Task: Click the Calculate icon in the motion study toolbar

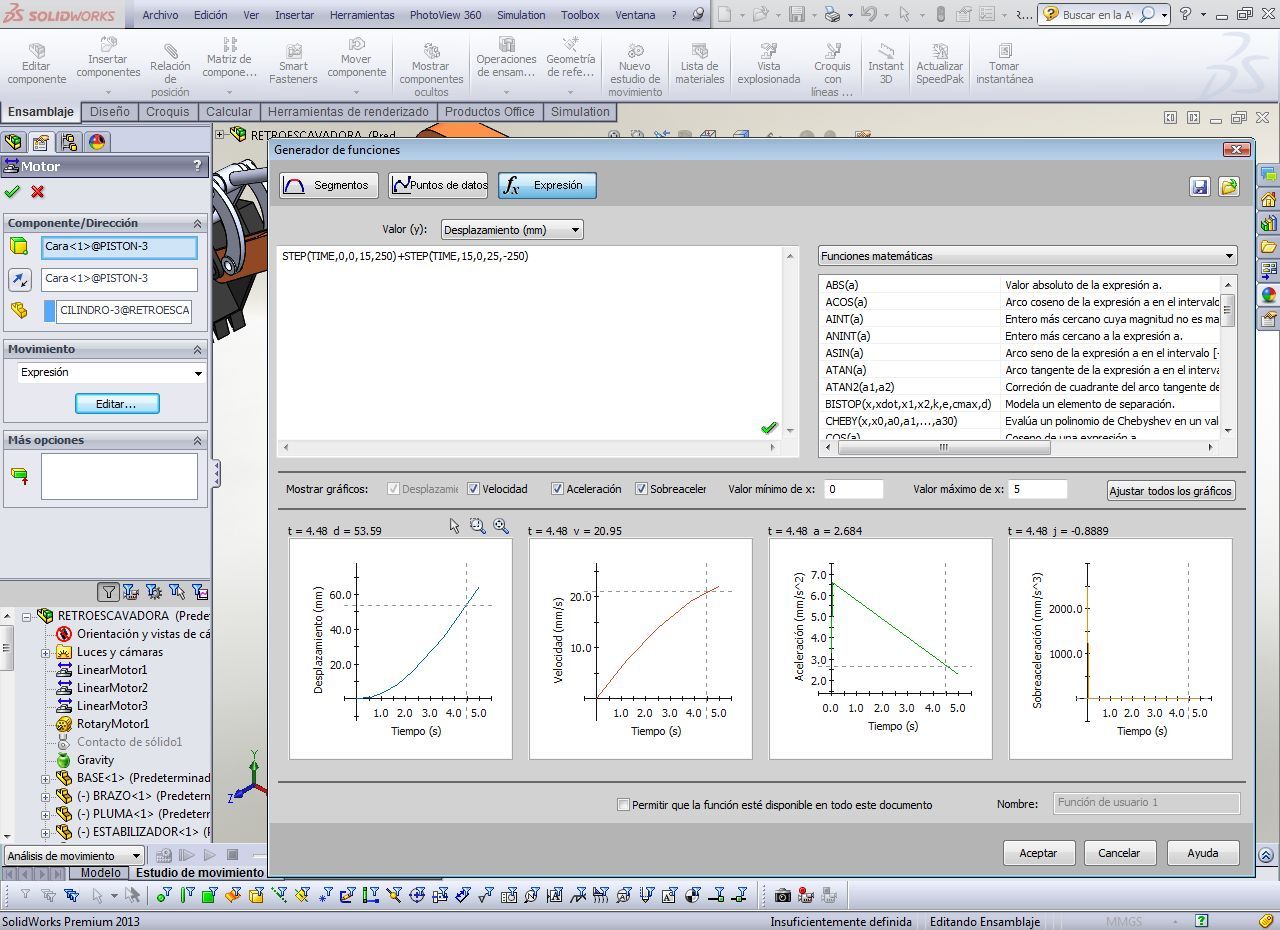Action: coord(163,855)
